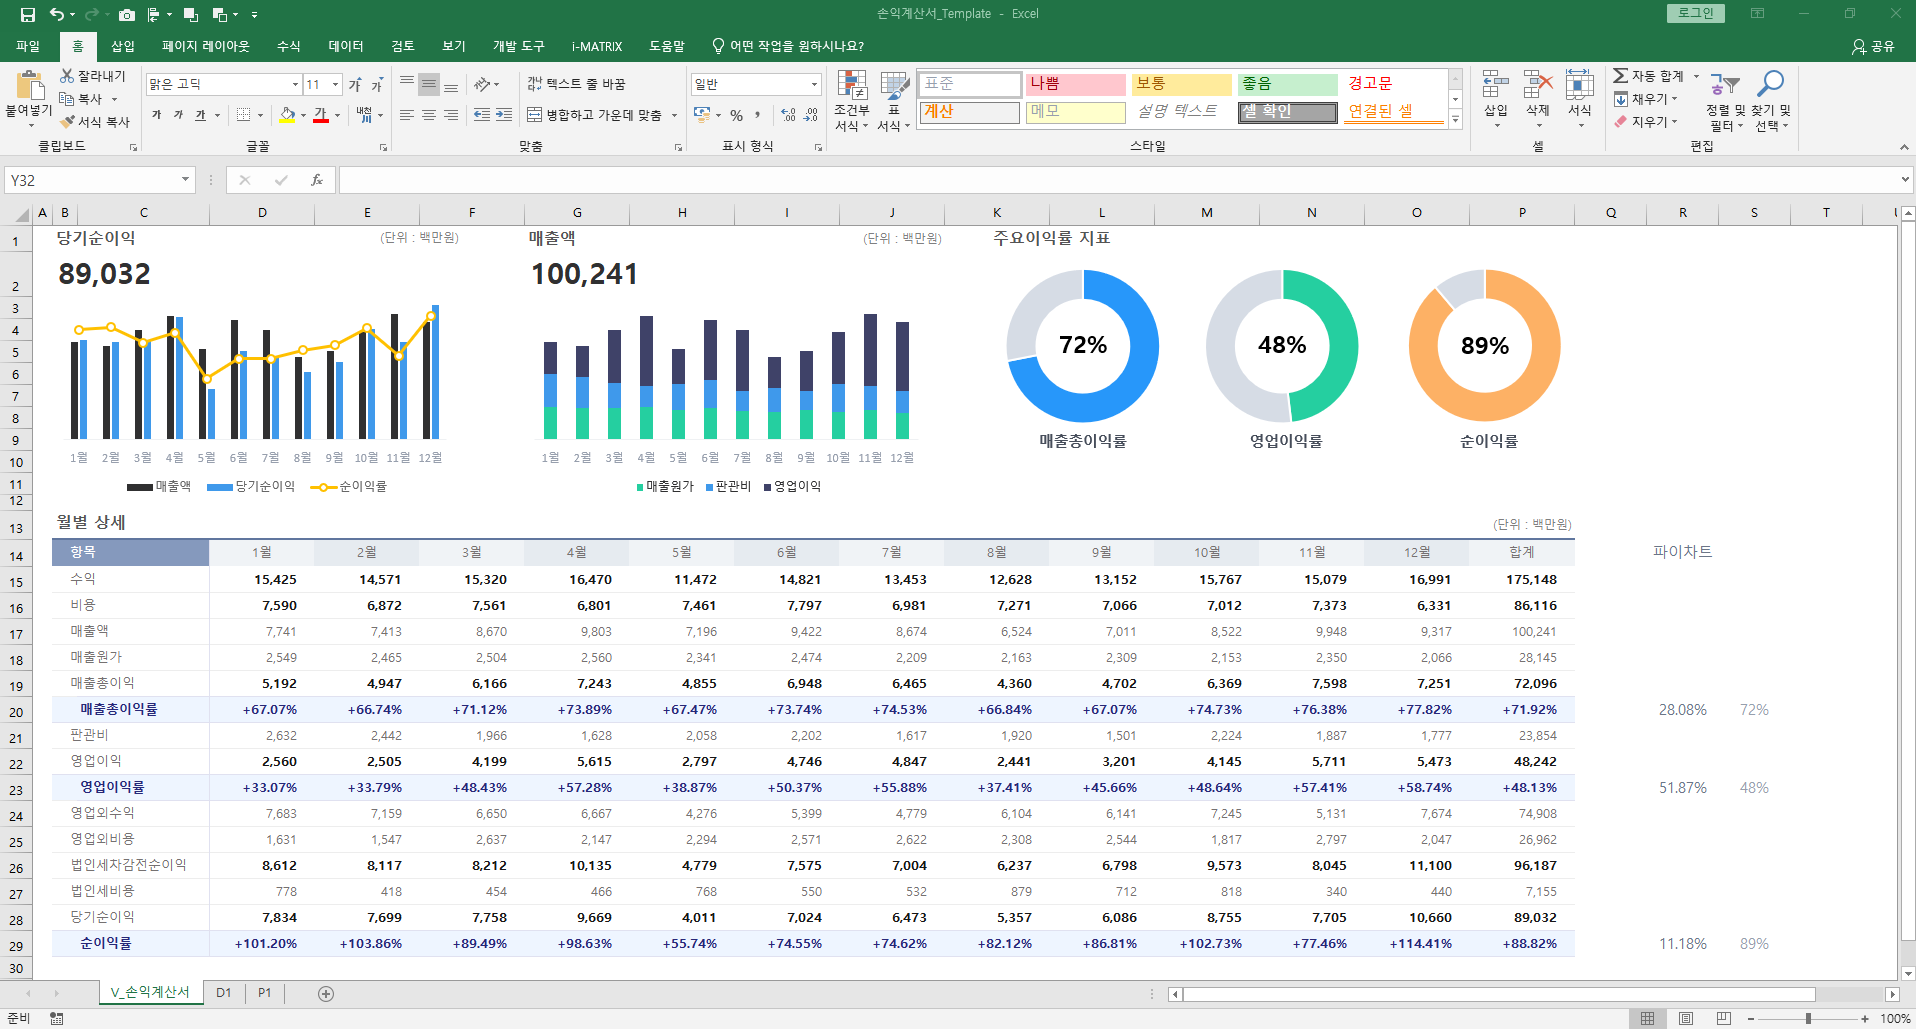
Task: Open the Name Box dropdown arrow
Action: pyautogui.click(x=185, y=180)
